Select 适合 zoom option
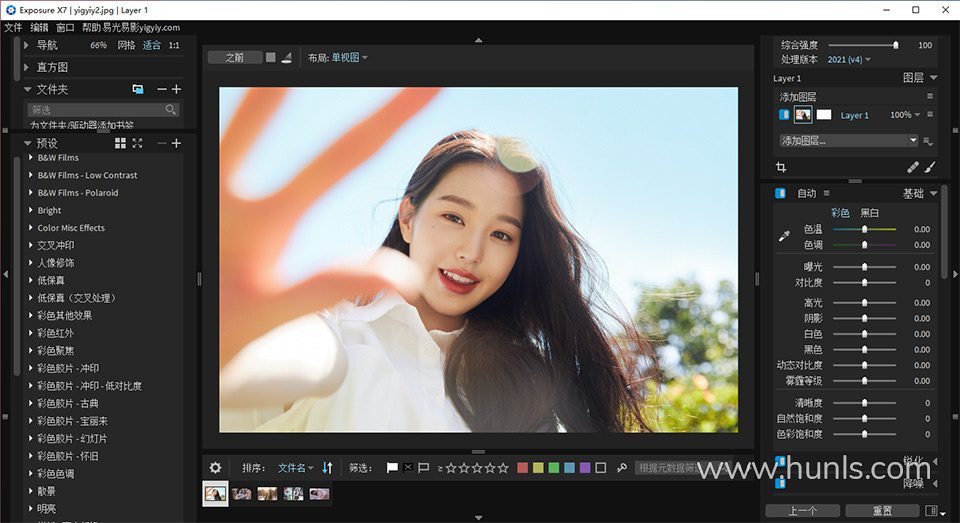This screenshot has width=960, height=523. point(151,45)
